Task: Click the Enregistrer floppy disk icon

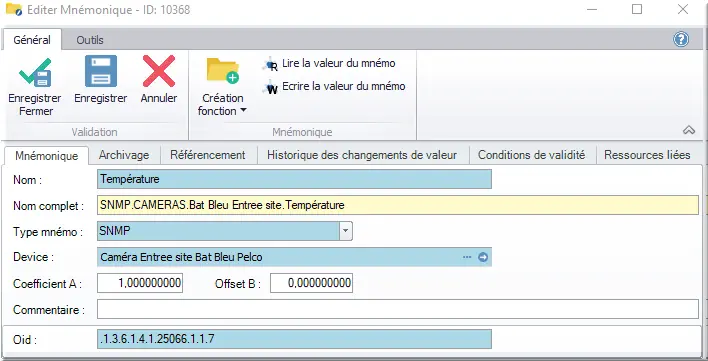Action: [x=101, y=71]
